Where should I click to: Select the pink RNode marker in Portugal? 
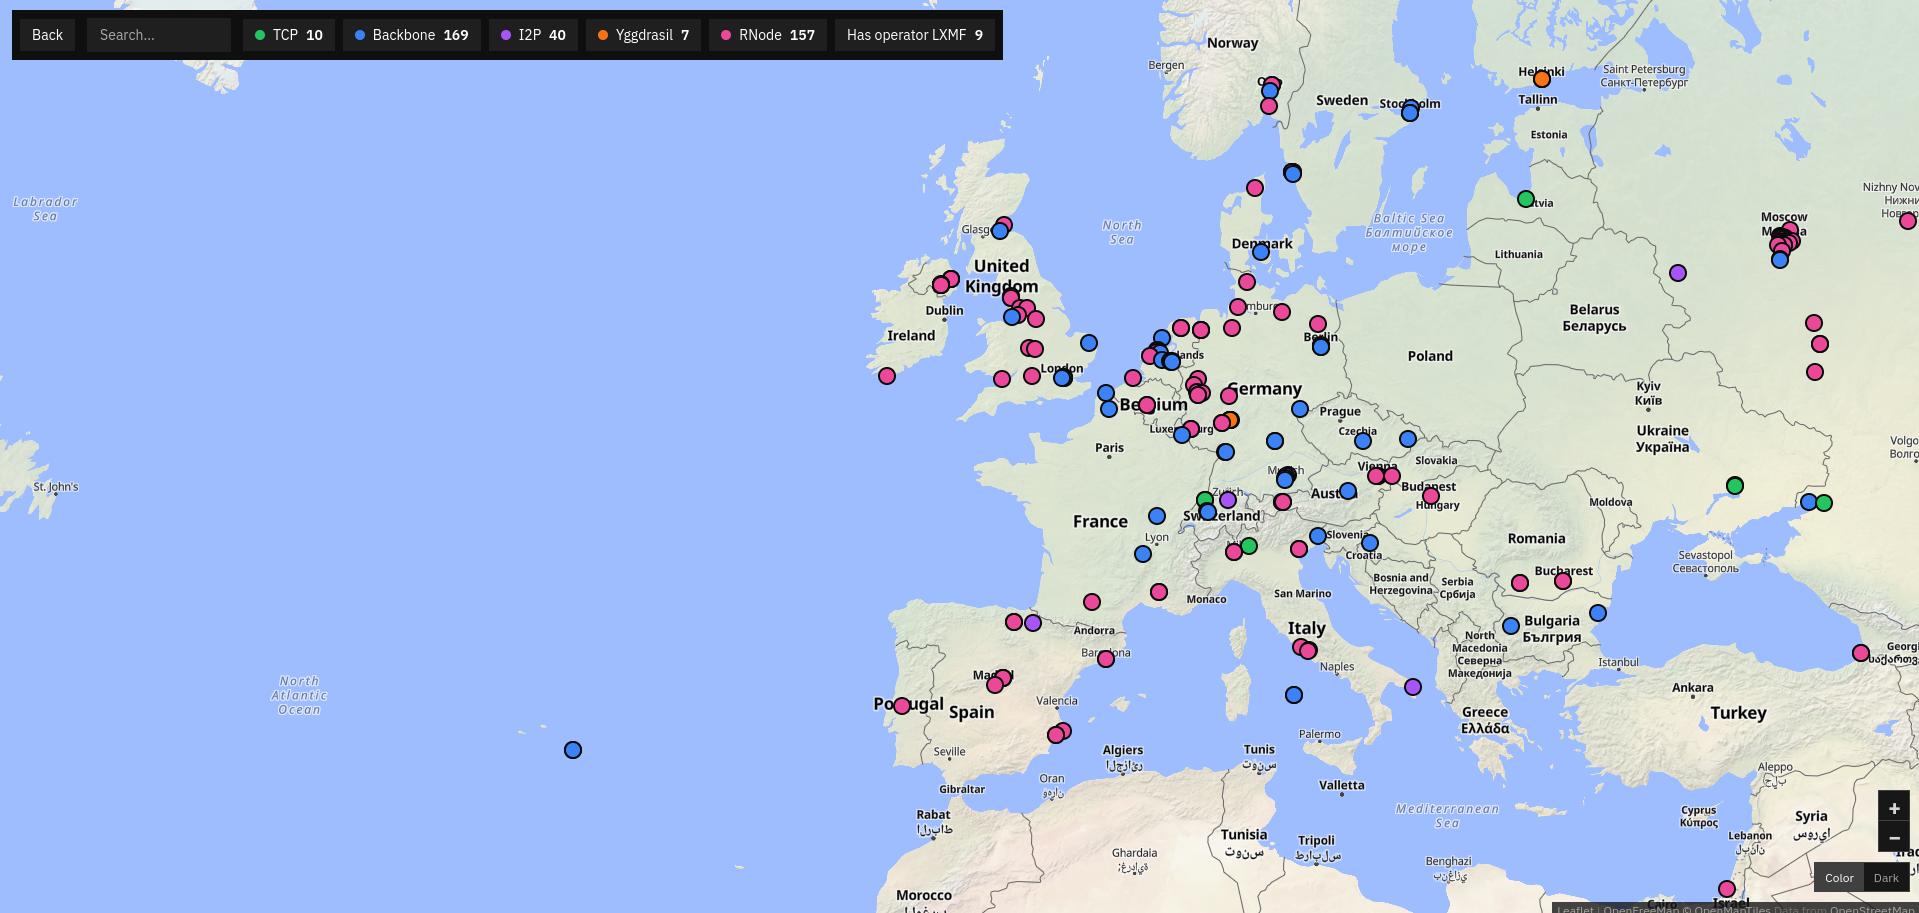[902, 706]
